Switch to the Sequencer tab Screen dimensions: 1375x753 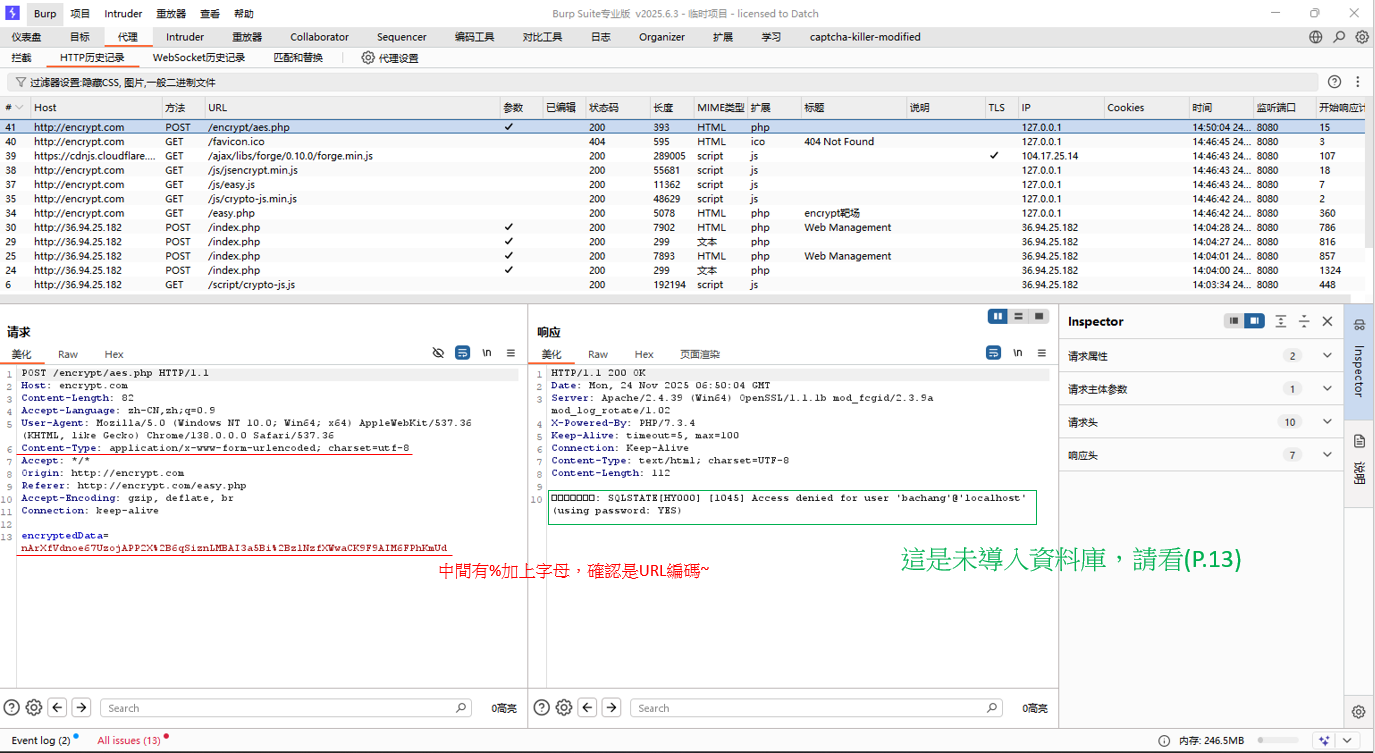click(401, 37)
